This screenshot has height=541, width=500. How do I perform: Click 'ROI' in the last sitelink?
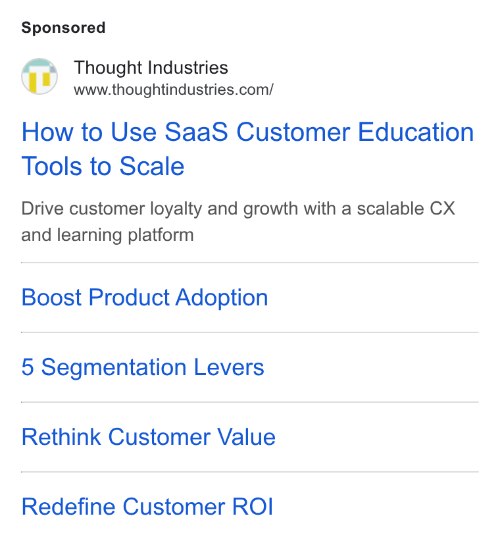(253, 506)
